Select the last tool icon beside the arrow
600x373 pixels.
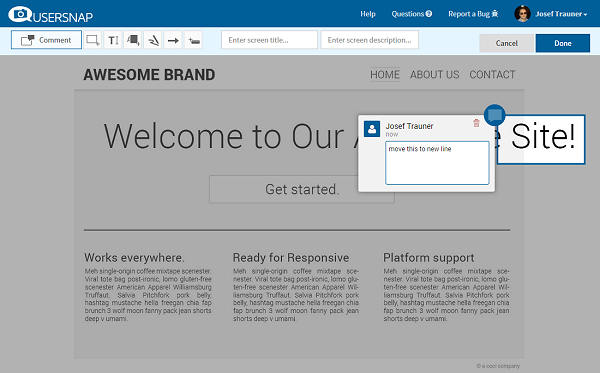(194, 40)
